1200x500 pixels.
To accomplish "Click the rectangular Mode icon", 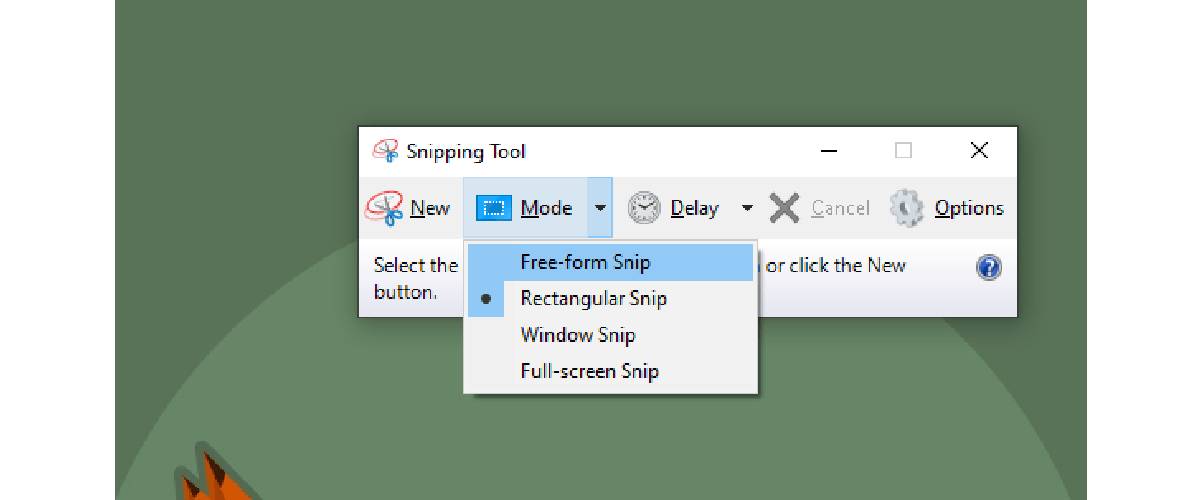I will (x=493, y=208).
